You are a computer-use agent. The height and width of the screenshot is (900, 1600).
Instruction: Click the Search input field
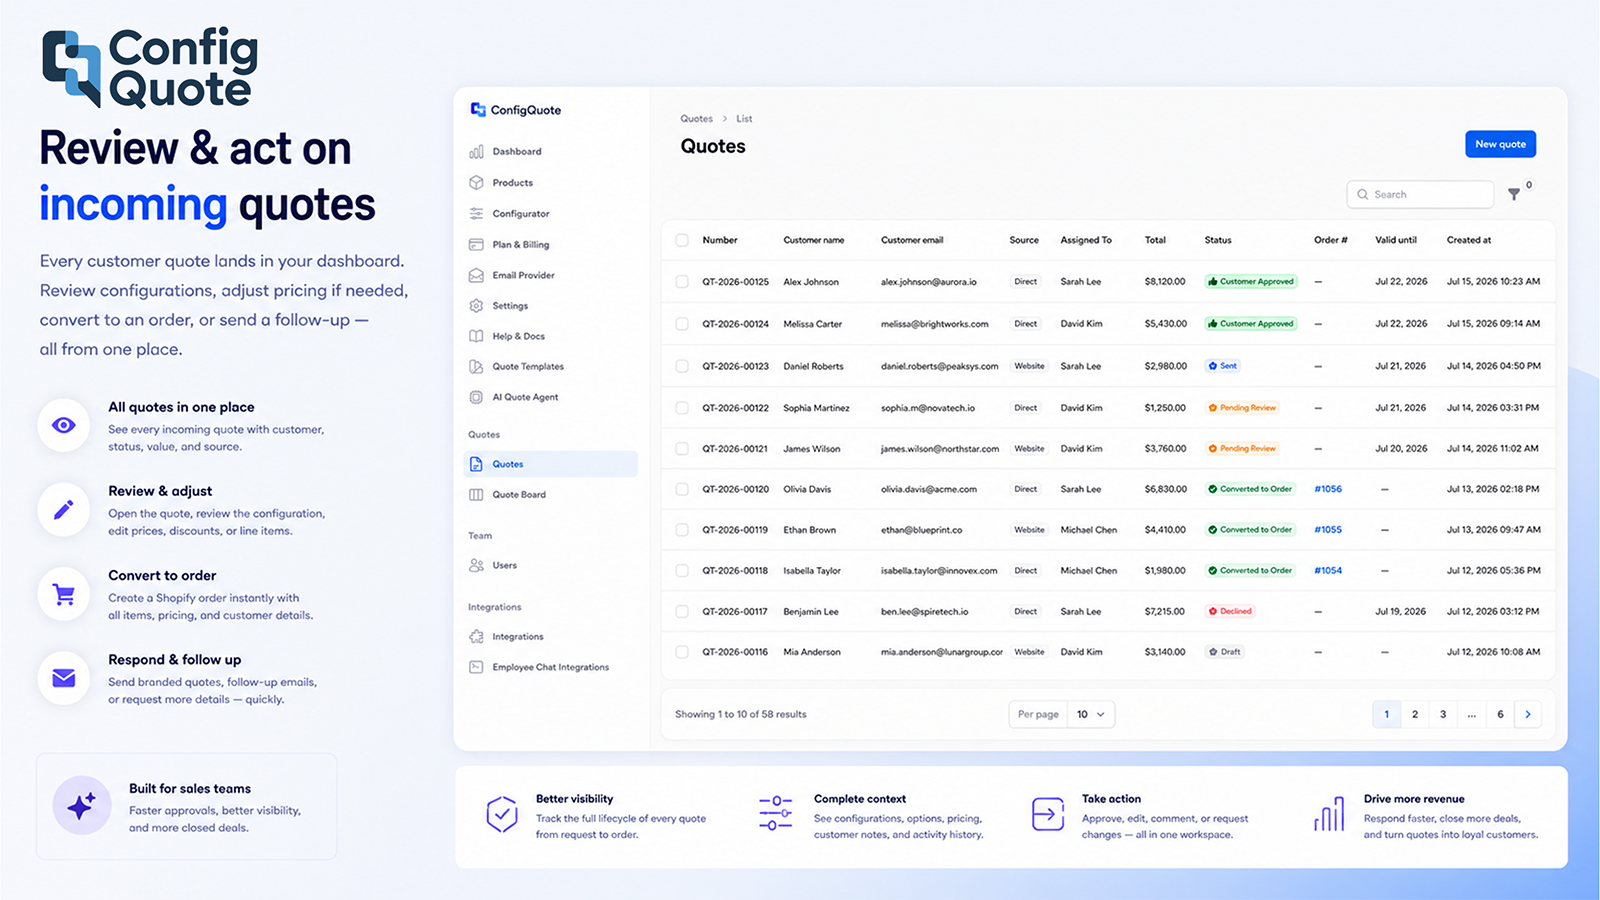tap(1421, 194)
